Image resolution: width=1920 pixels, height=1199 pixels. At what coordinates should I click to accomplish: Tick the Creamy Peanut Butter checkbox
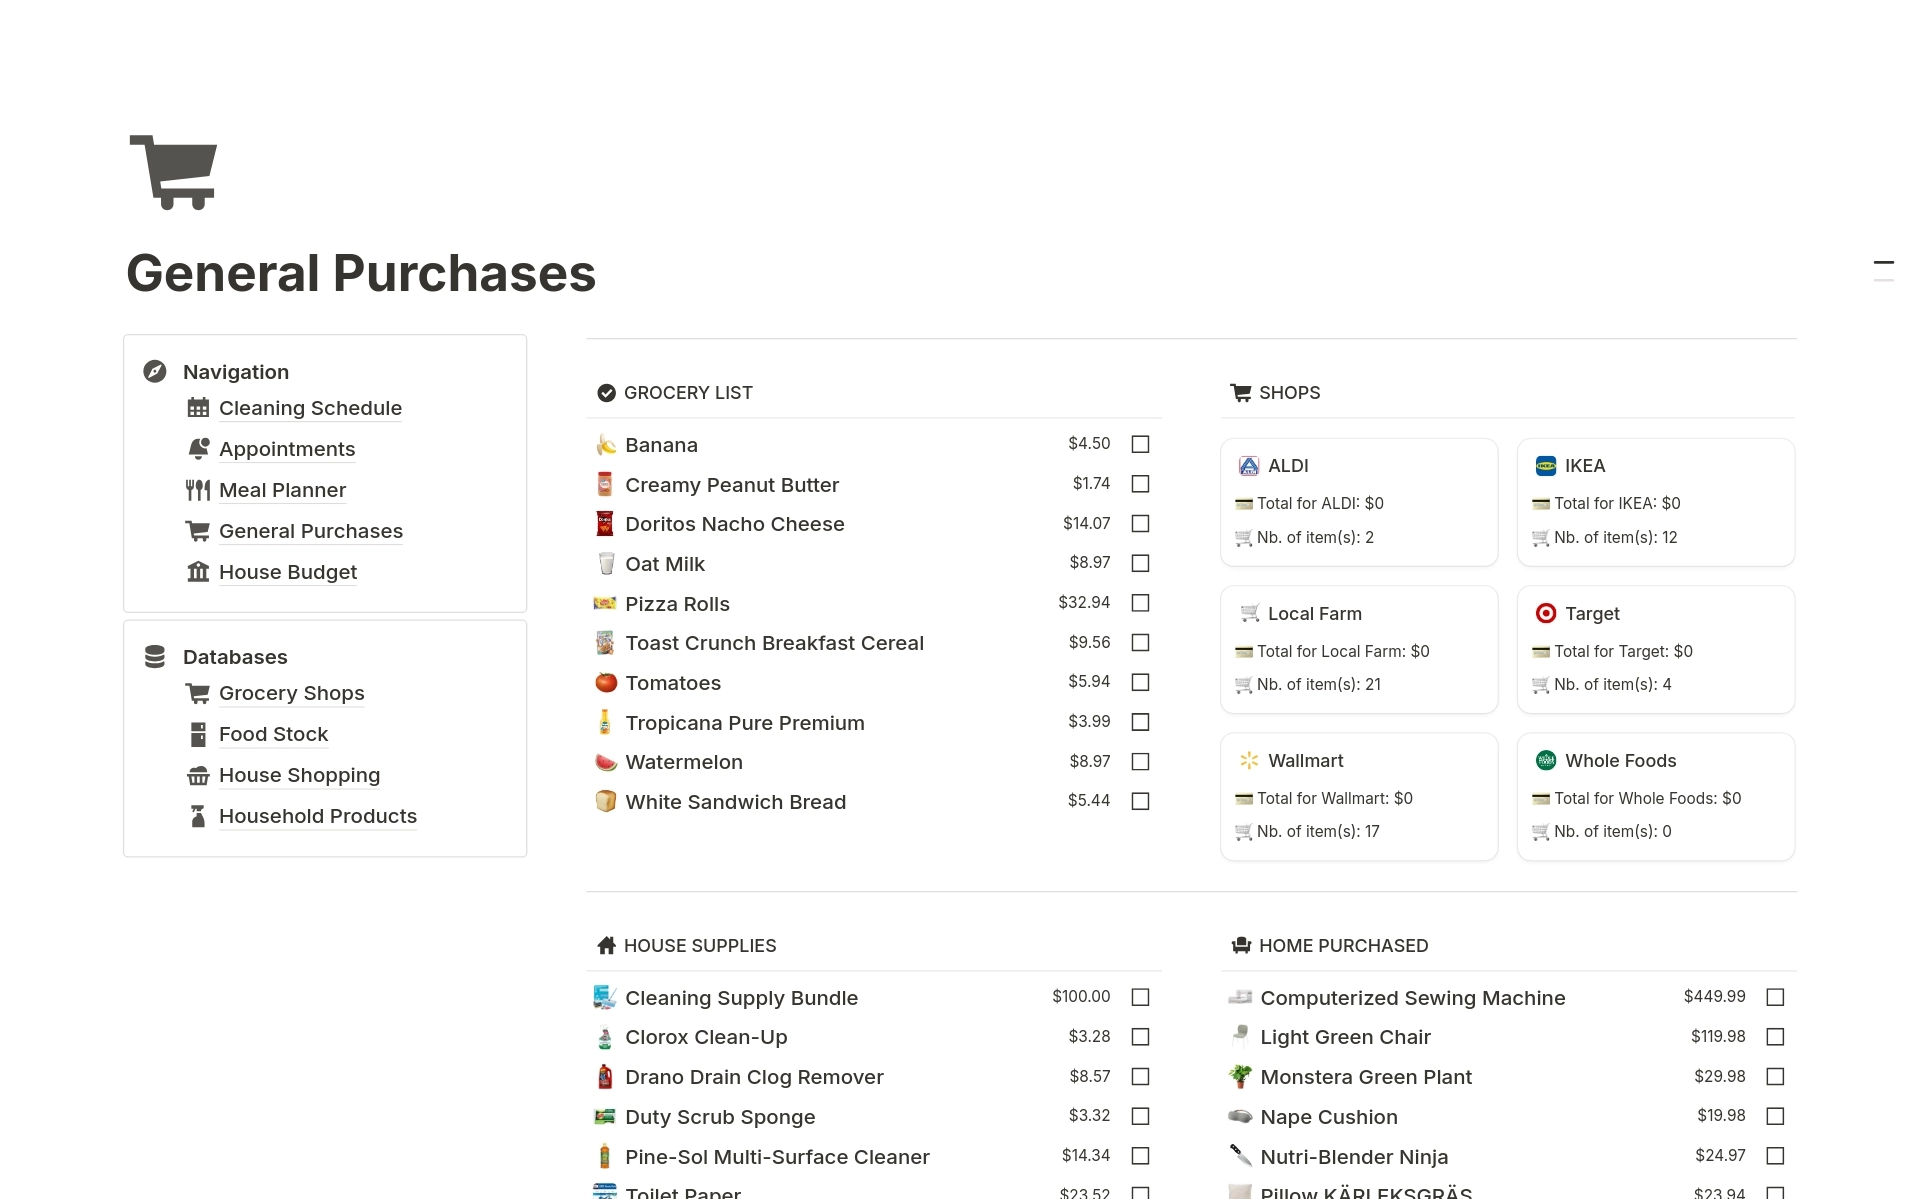pos(1140,484)
